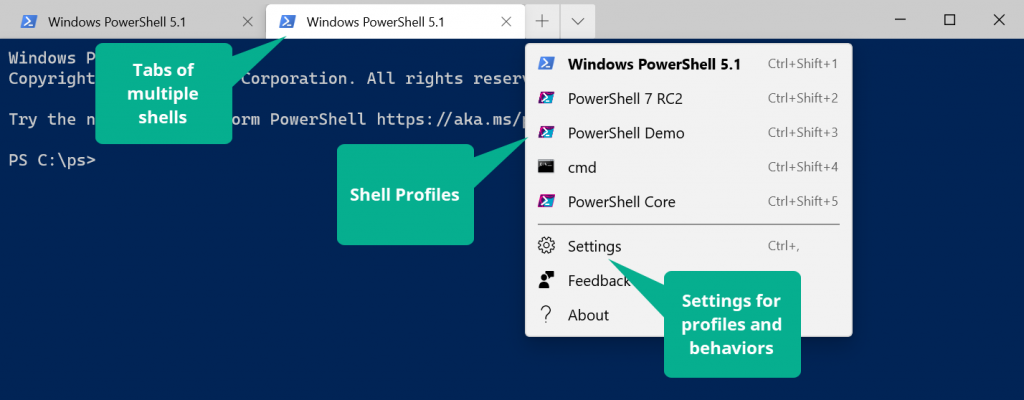Select the bold Windows PowerShell 5.1 menu entry
Image resolution: width=1024 pixels, height=400 pixels.
[654, 64]
